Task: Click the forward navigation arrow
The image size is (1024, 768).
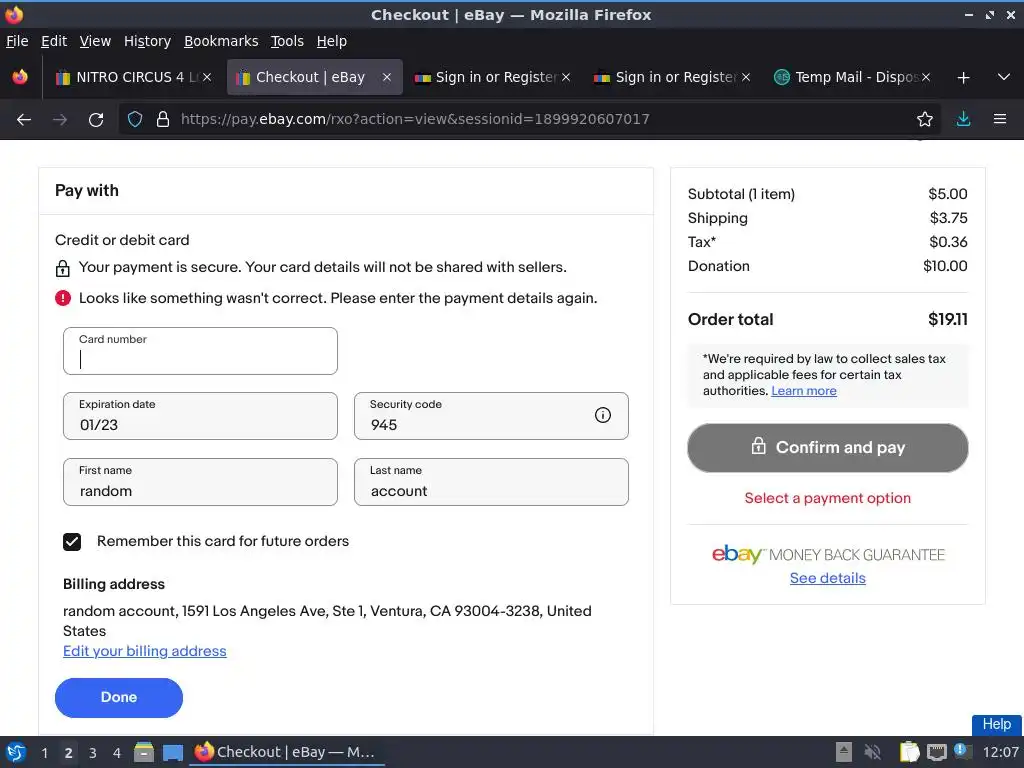Action: pyautogui.click(x=60, y=120)
